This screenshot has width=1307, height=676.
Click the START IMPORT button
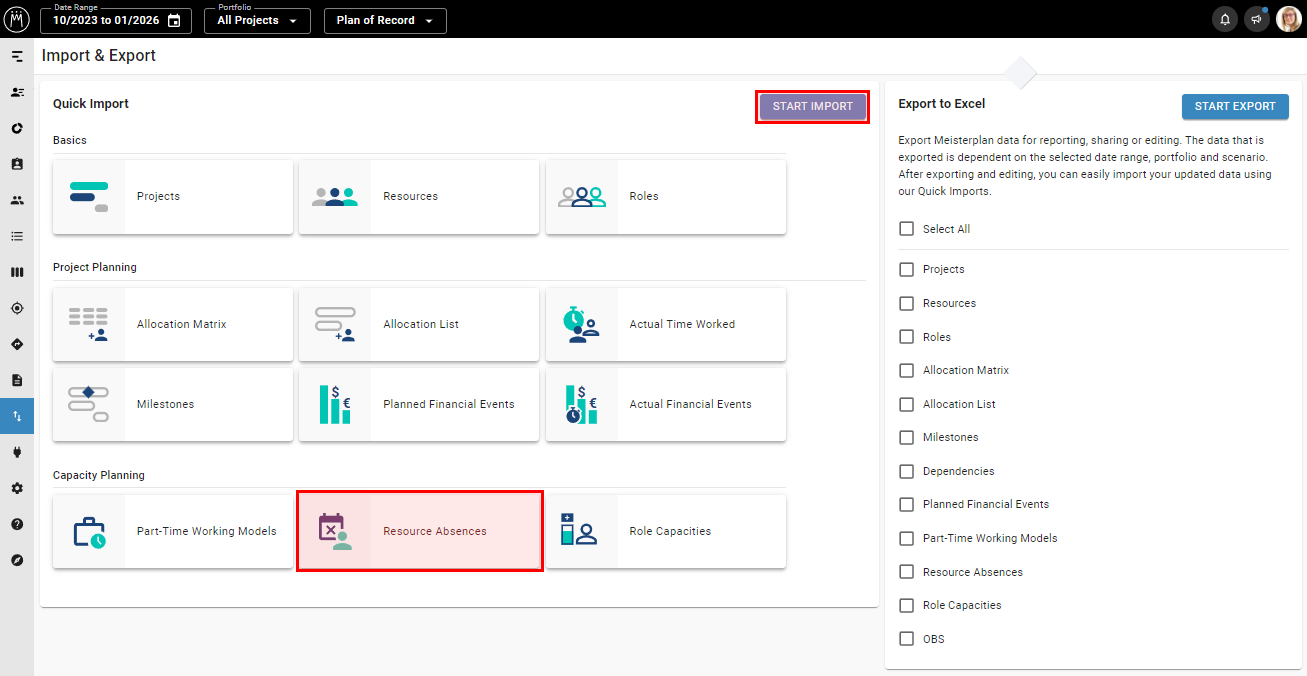[813, 106]
